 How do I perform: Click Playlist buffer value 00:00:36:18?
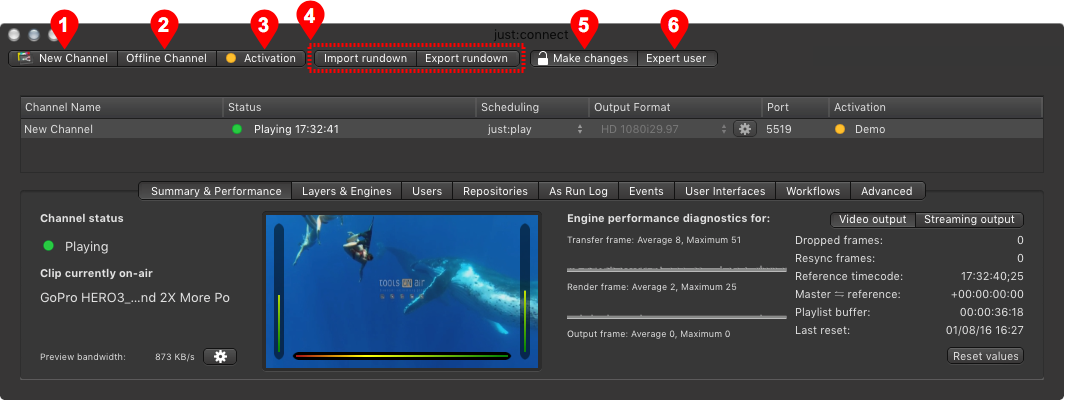pos(991,312)
